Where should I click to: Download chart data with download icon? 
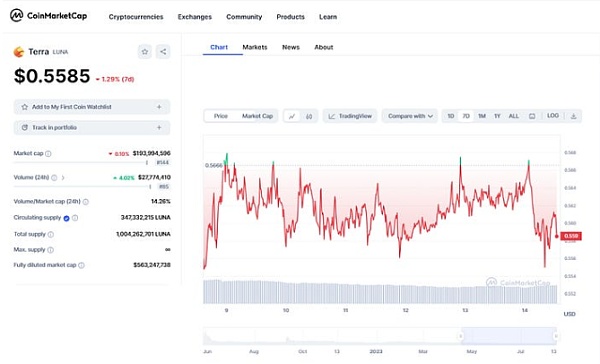[573, 116]
